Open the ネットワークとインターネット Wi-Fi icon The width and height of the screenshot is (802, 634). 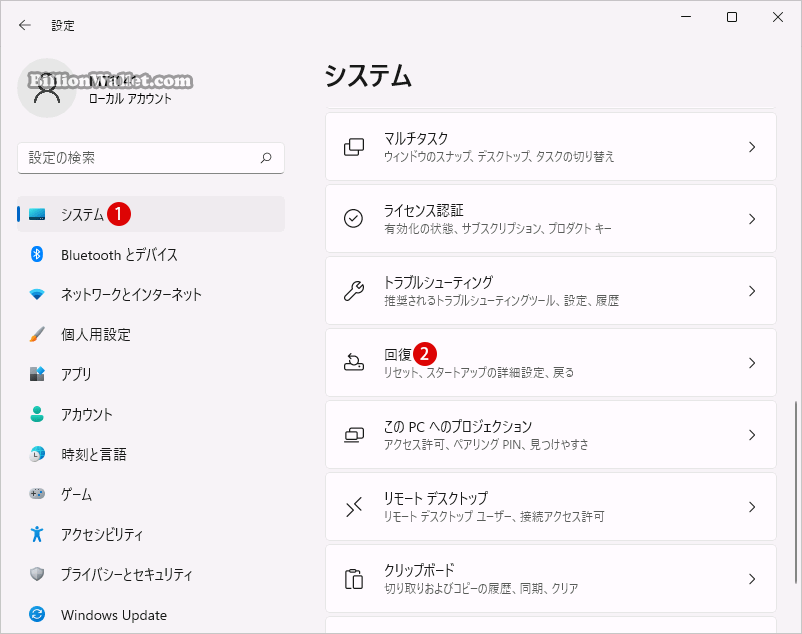point(37,294)
